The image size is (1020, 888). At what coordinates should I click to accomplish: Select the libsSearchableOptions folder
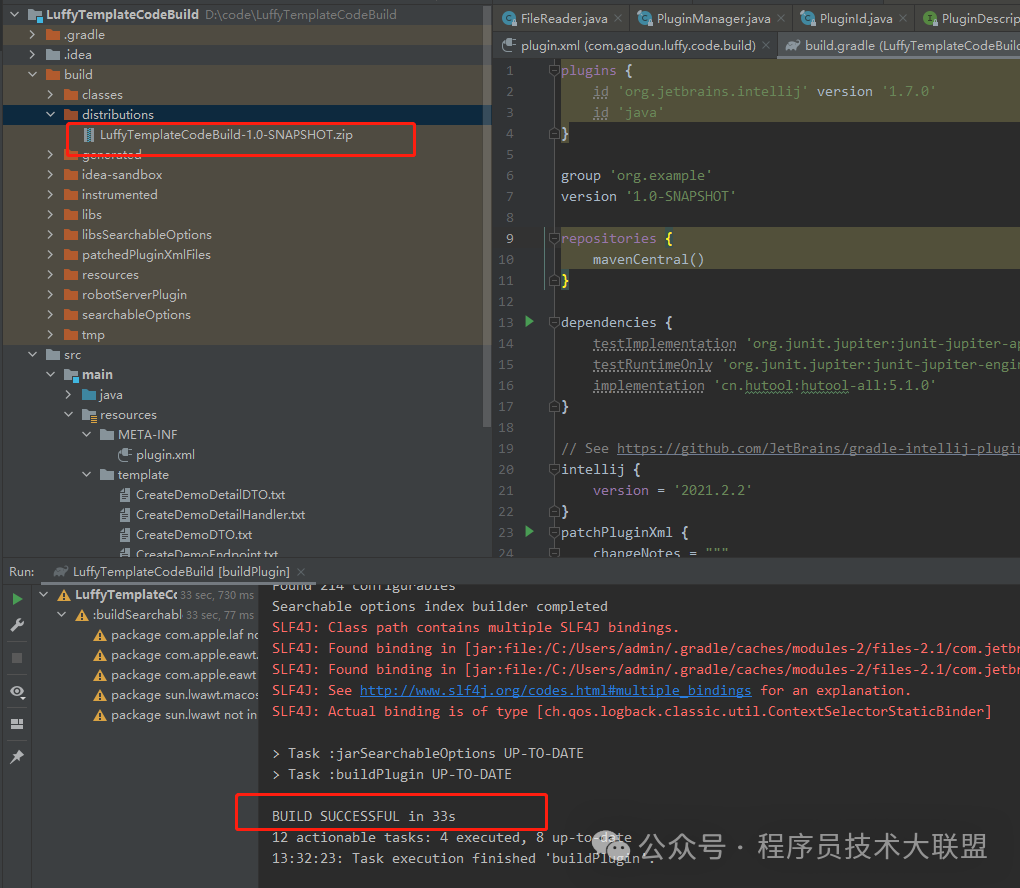146,235
